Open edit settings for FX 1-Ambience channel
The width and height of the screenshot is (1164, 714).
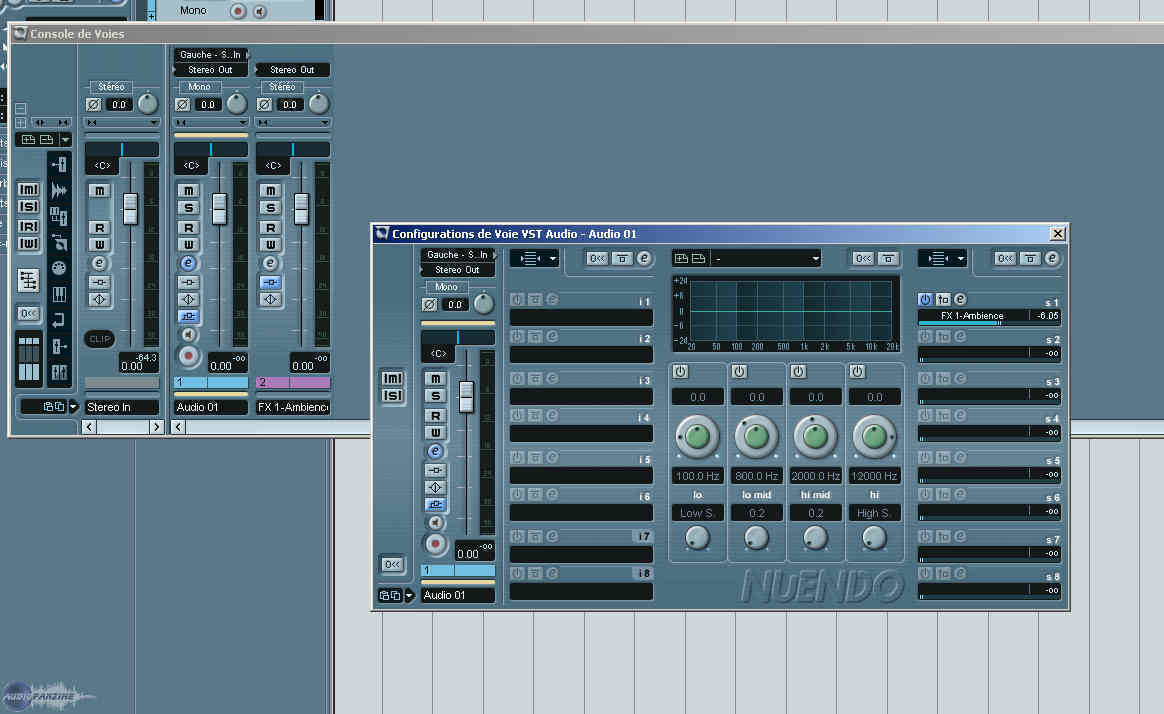(x=270, y=263)
